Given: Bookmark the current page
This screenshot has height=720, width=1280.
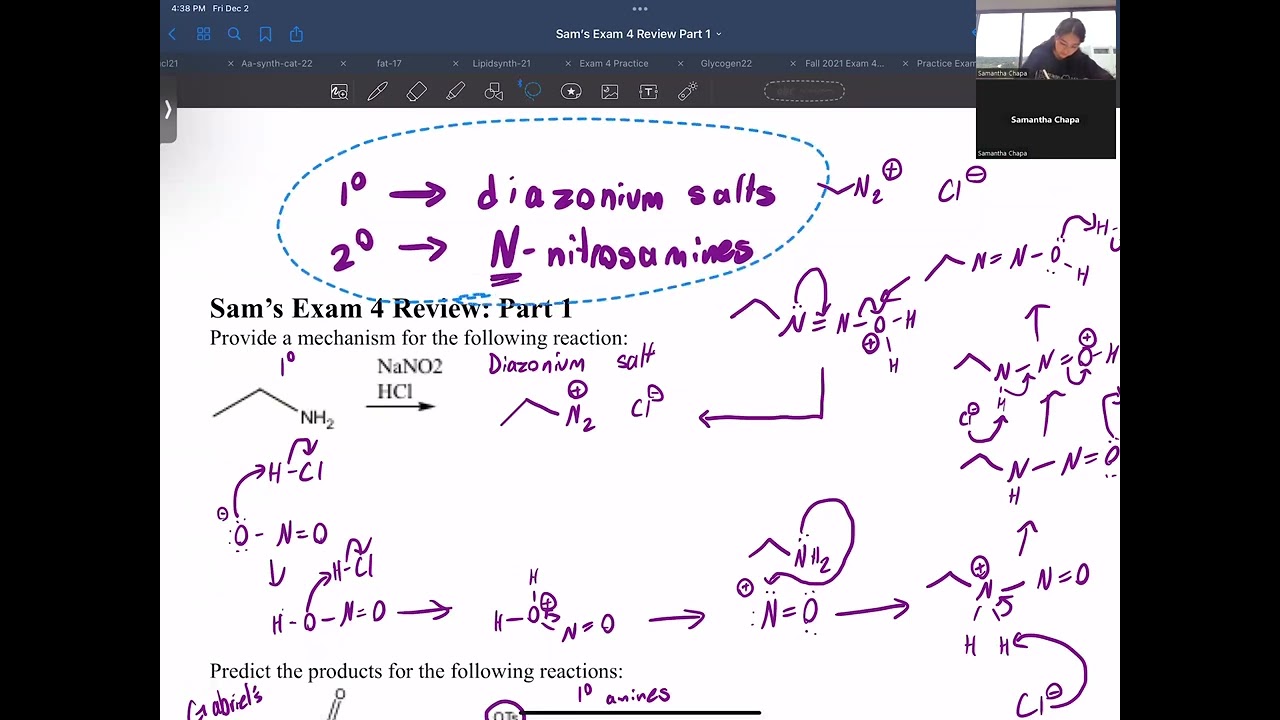Looking at the screenshot, I should point(265,34).
